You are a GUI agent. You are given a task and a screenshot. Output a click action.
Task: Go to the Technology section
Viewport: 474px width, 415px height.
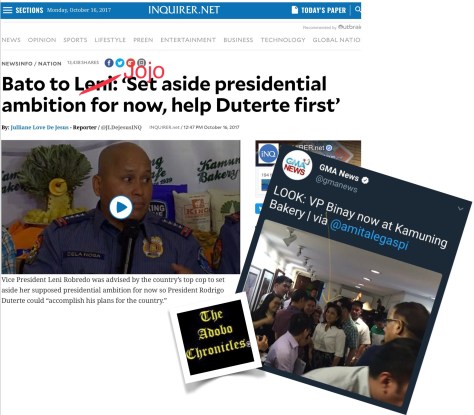pyautogui.click(x=283, y=40)
